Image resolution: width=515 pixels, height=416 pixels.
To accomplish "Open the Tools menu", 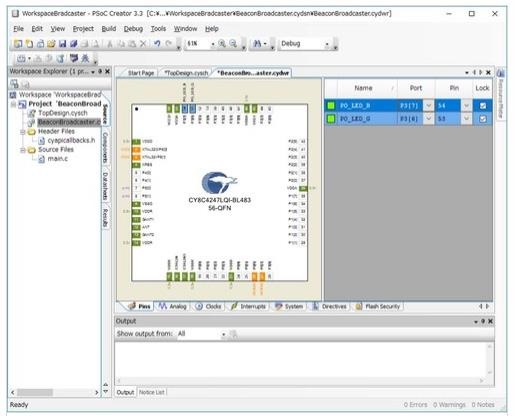I will pyautogui.click(x=158, y=29).
